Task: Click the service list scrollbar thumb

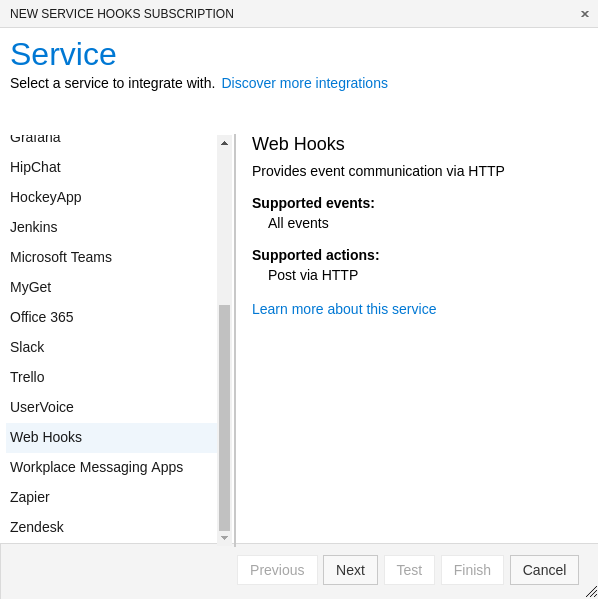Action: pyautogui.click(x=224, y=418)
